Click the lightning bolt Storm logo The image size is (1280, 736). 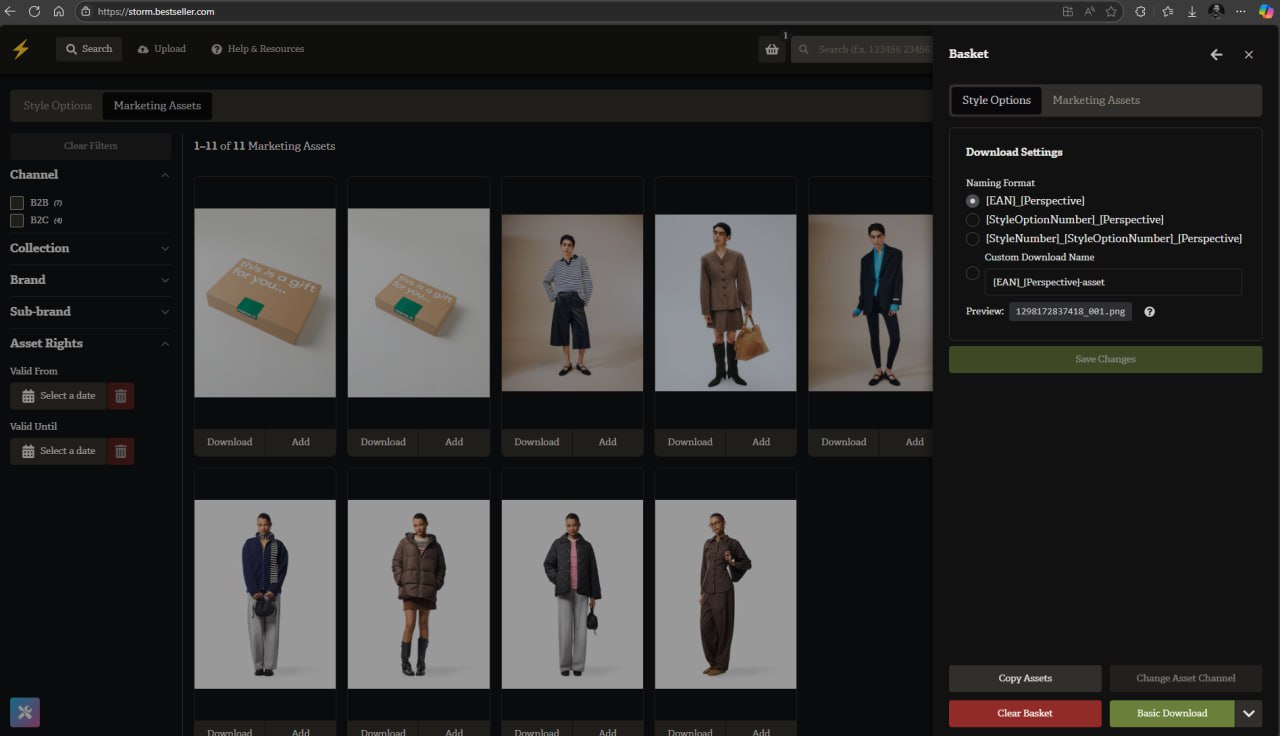pos(20,49)
